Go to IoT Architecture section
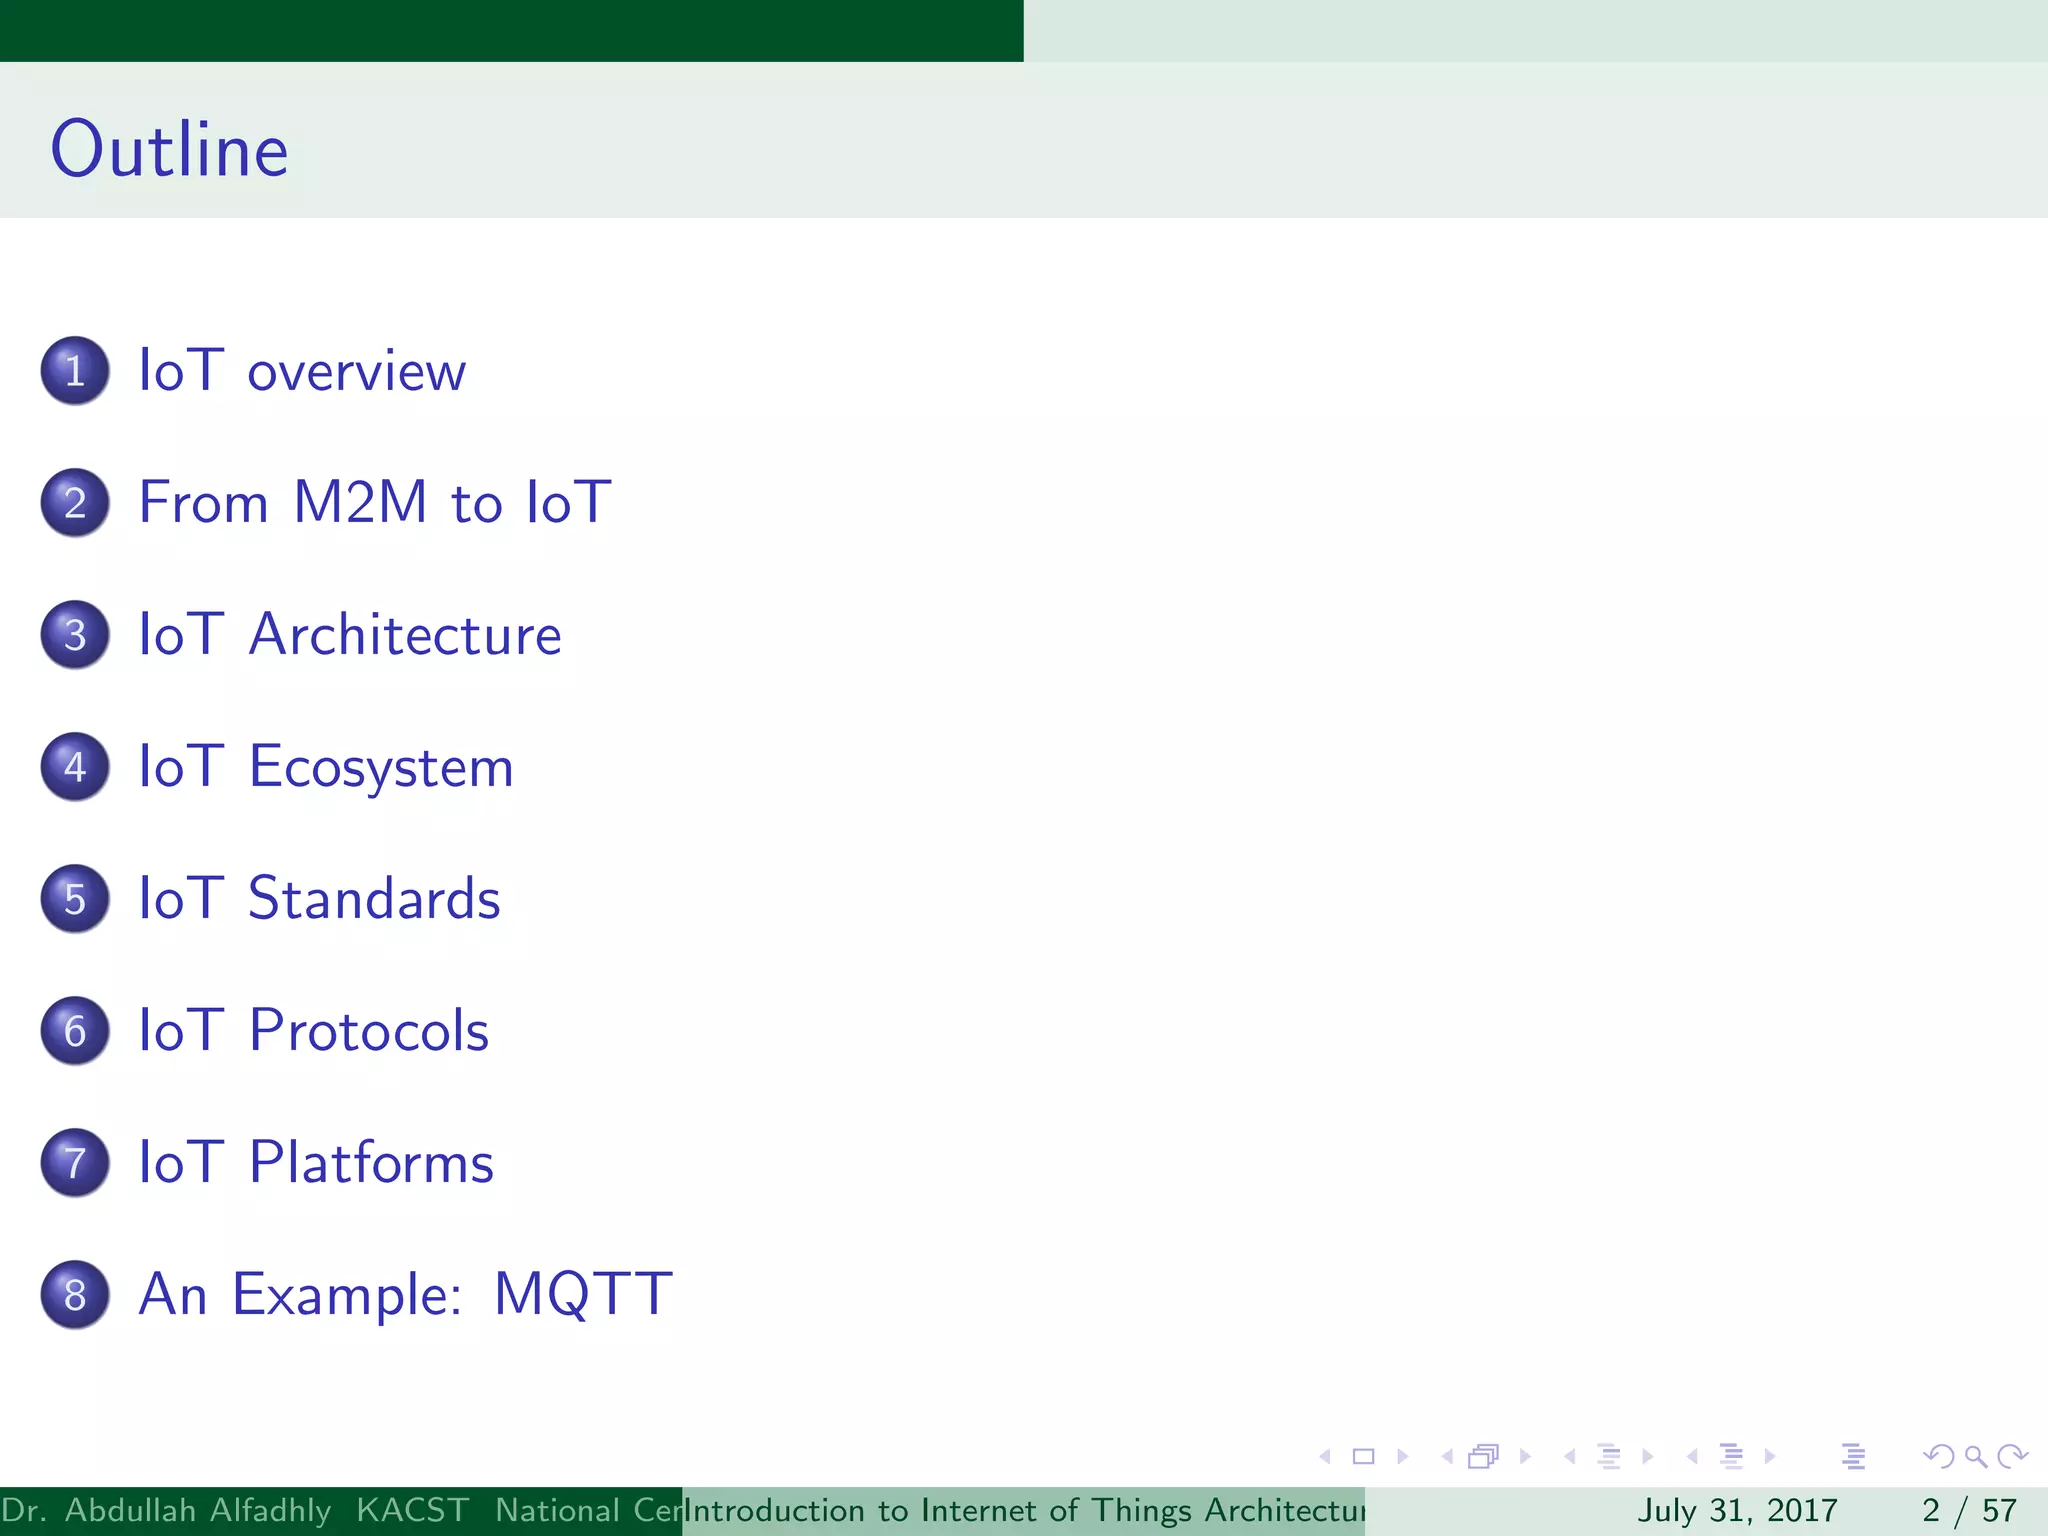The image size is (2048, 1536). point(349,634)
